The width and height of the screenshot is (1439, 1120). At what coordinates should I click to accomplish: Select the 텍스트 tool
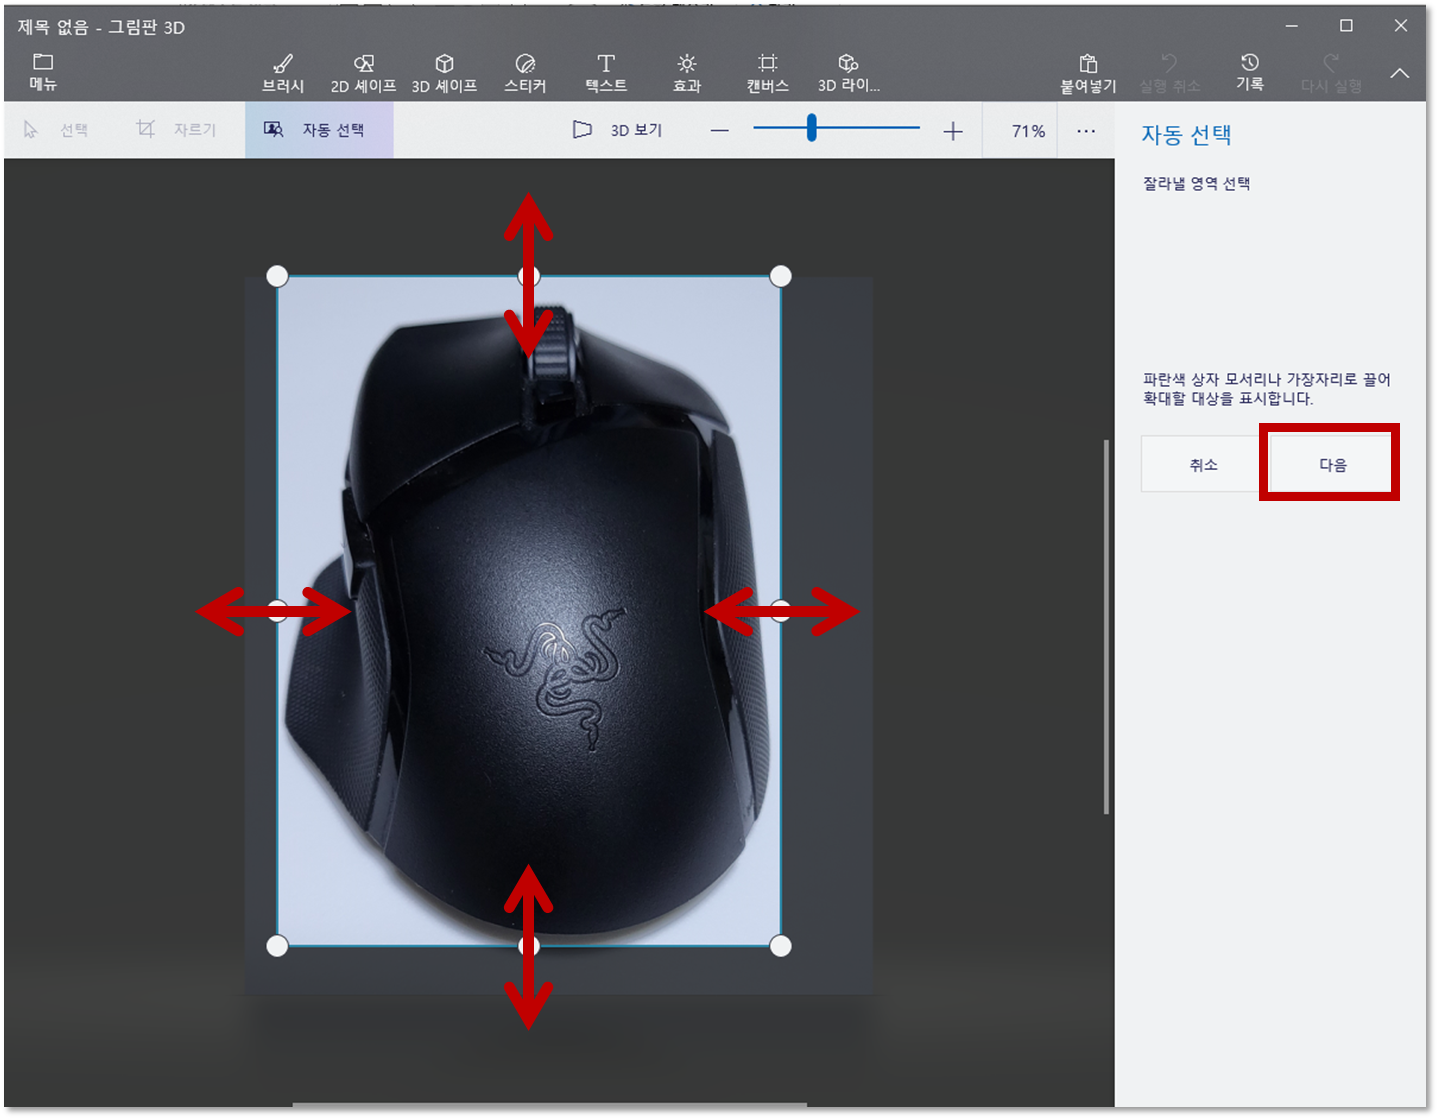(606, 74)
